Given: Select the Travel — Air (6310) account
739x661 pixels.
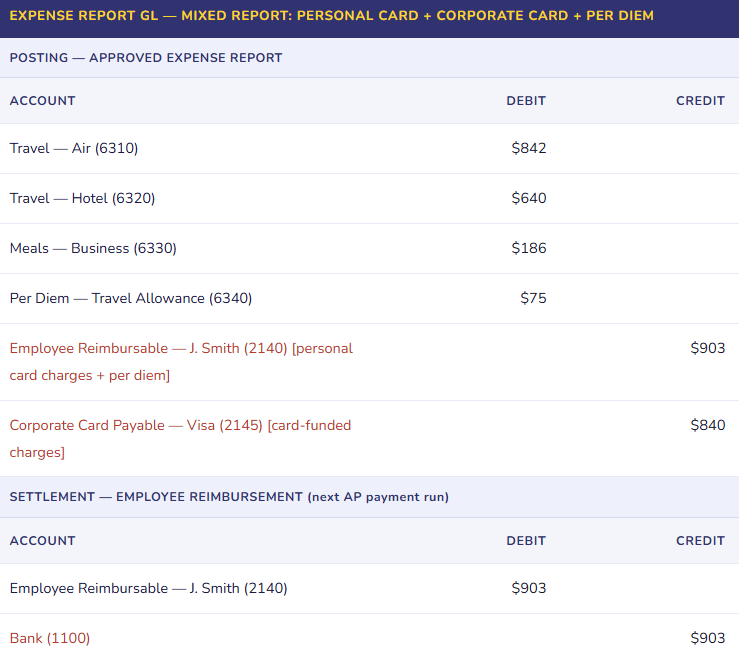Looking at the screenshot, I should click(74, 149).
